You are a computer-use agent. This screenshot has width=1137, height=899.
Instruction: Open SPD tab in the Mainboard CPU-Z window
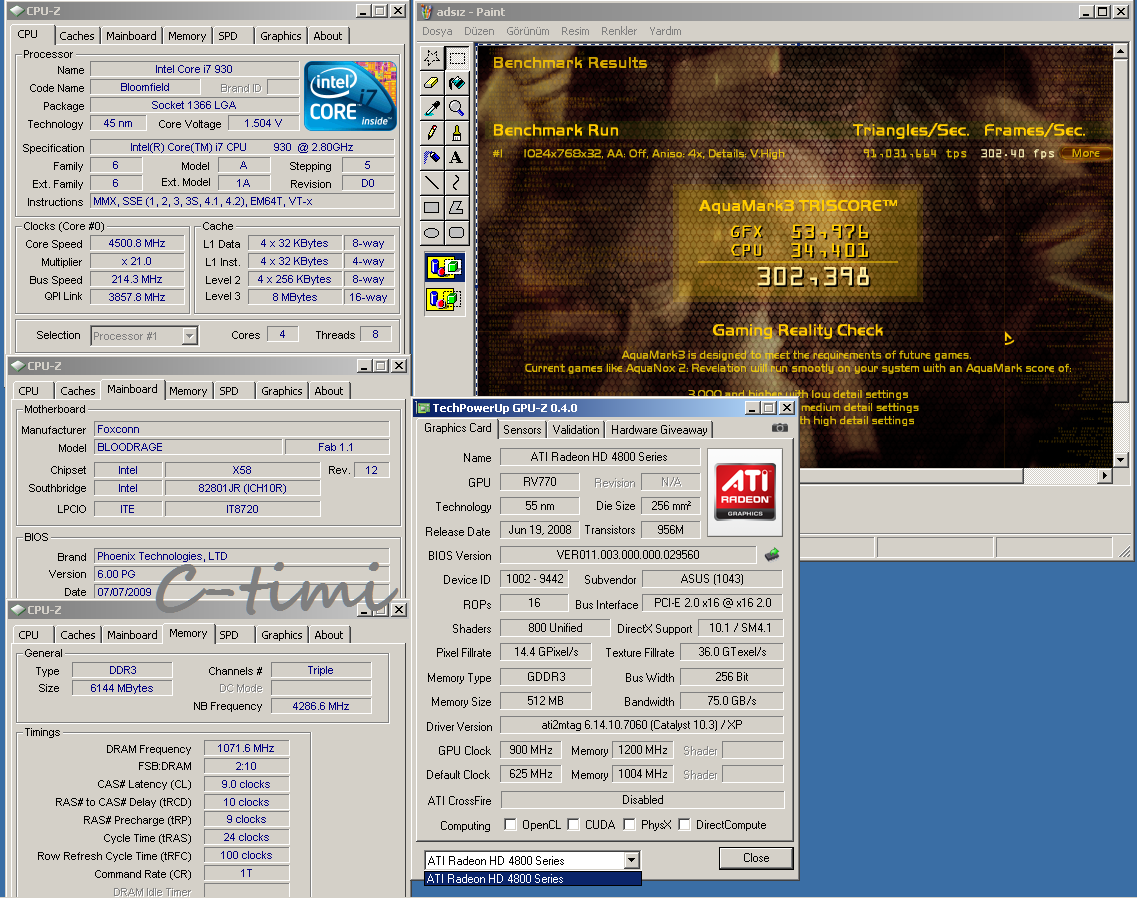[229, 391]
